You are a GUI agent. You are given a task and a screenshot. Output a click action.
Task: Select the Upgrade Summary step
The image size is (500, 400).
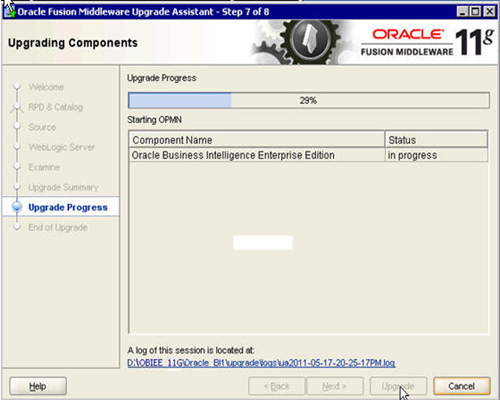63,187
